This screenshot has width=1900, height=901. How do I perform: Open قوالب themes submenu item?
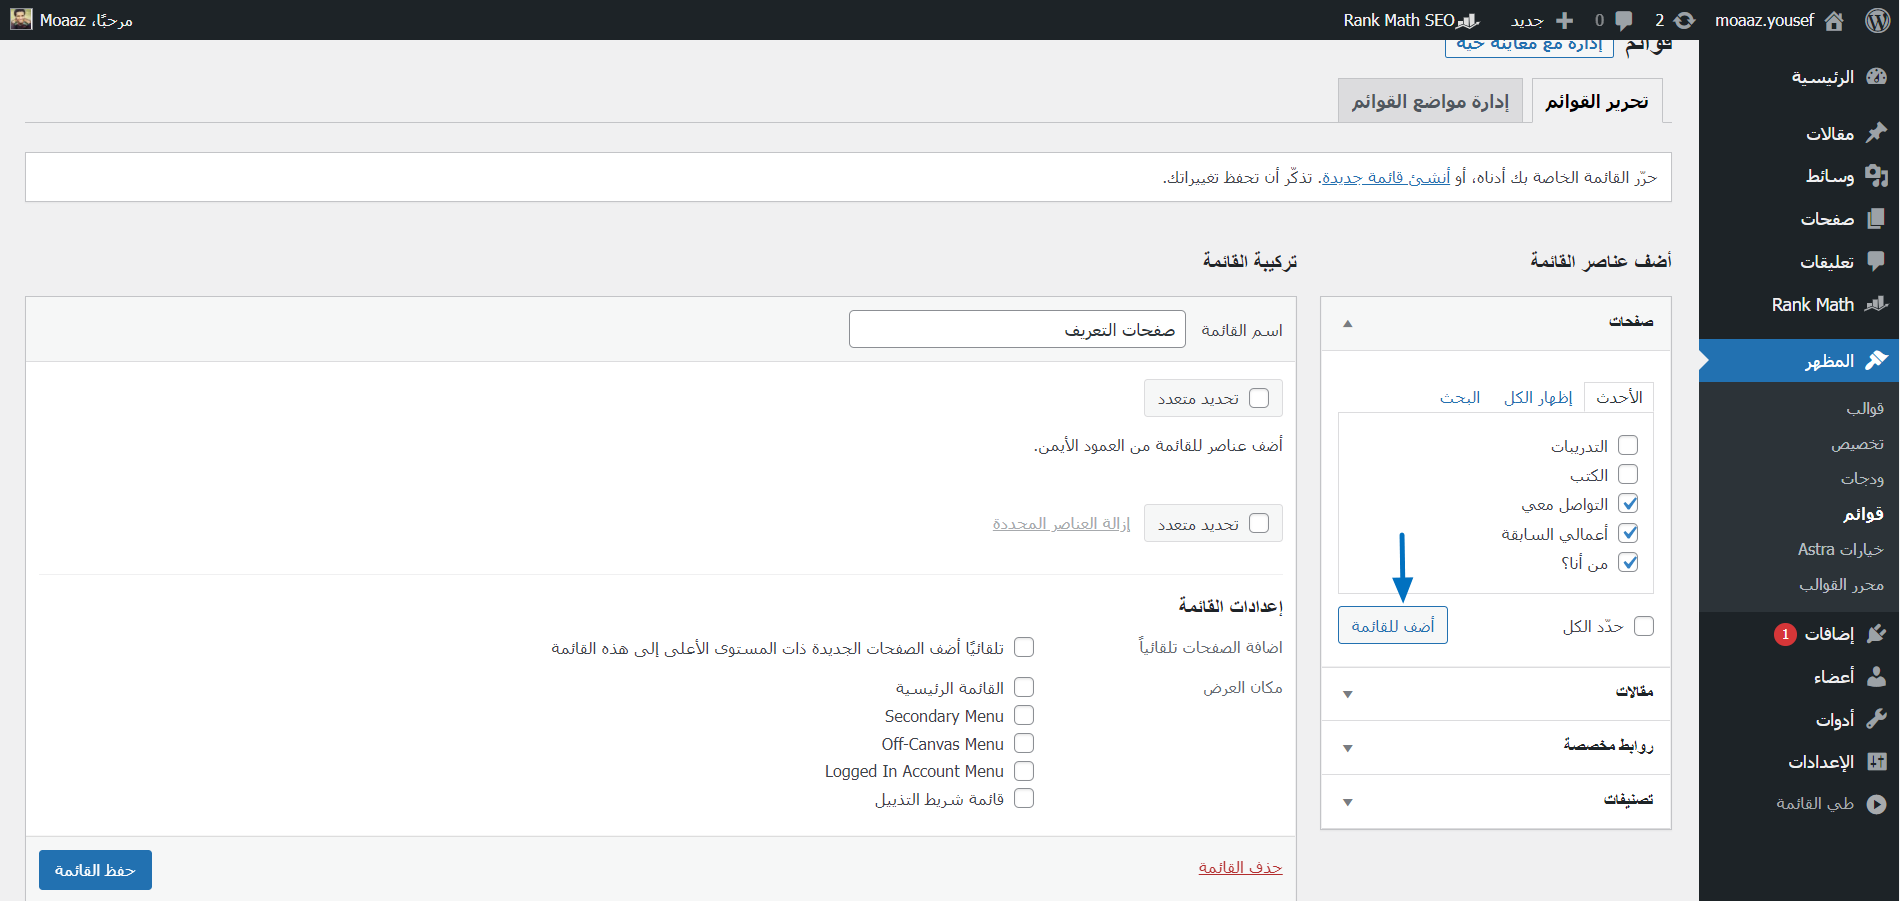(x=1865, y=408)
